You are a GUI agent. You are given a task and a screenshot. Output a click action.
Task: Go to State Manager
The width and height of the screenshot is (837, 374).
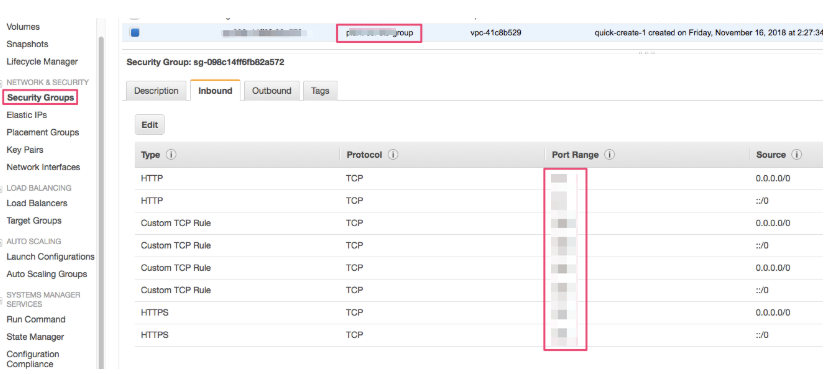[x=35, y=337]
